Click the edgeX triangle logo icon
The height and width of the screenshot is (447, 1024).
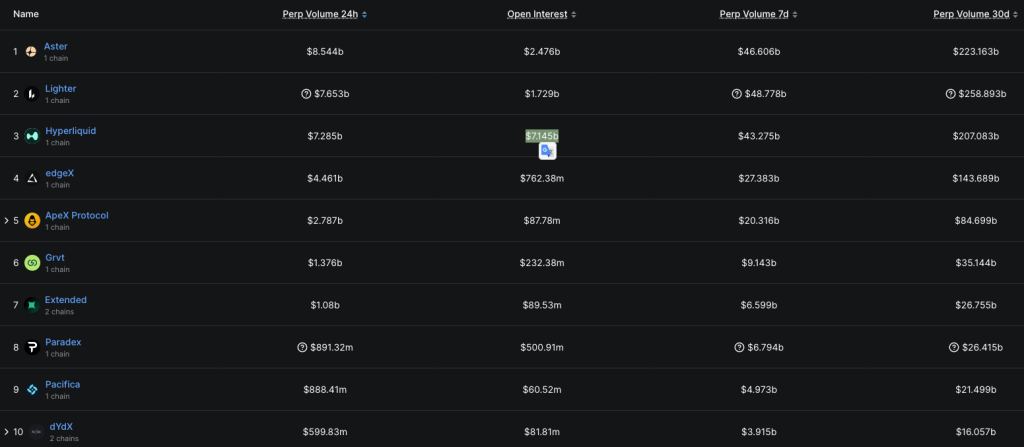32,178
